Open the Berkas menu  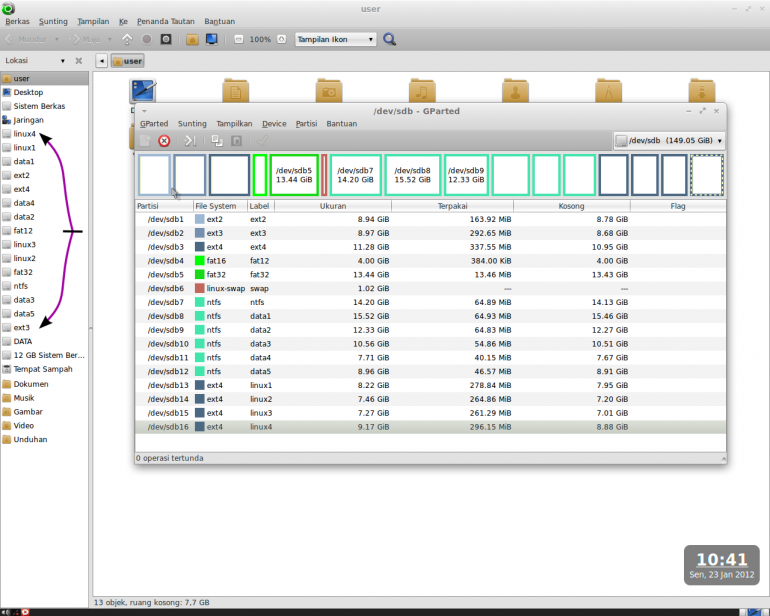click(17, 22)
